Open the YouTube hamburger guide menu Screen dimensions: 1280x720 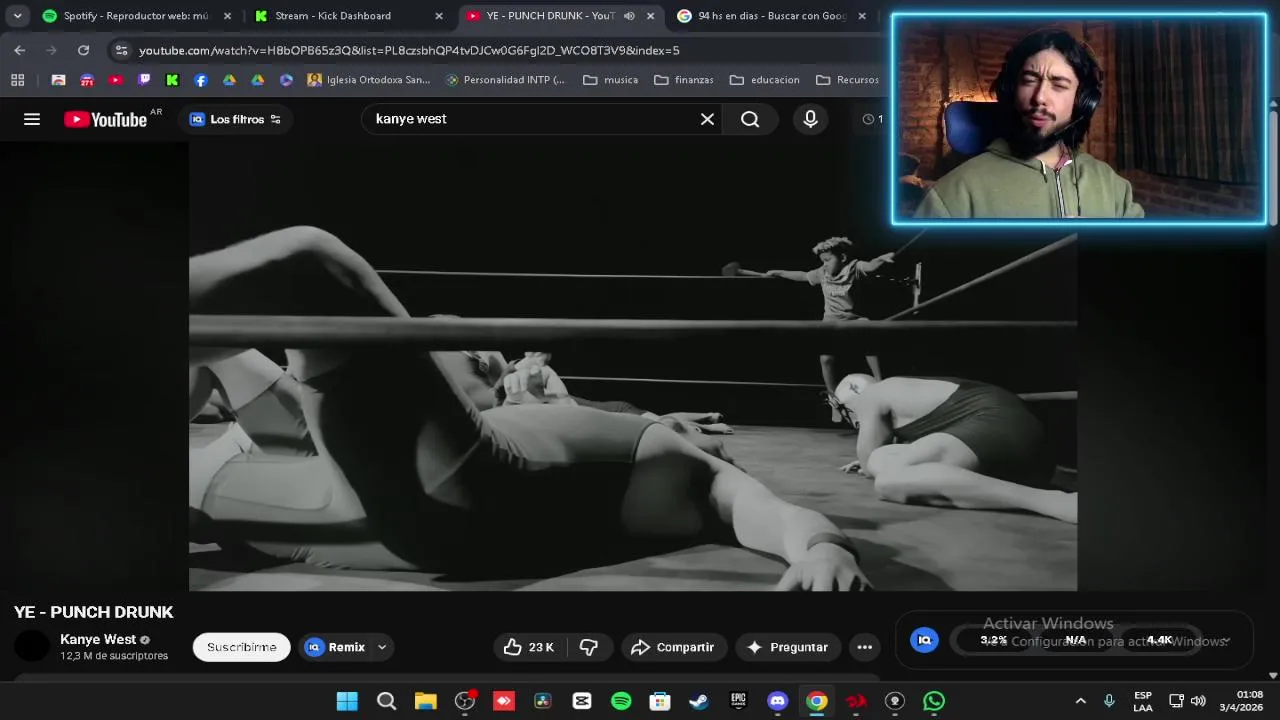tap(32, 119)
